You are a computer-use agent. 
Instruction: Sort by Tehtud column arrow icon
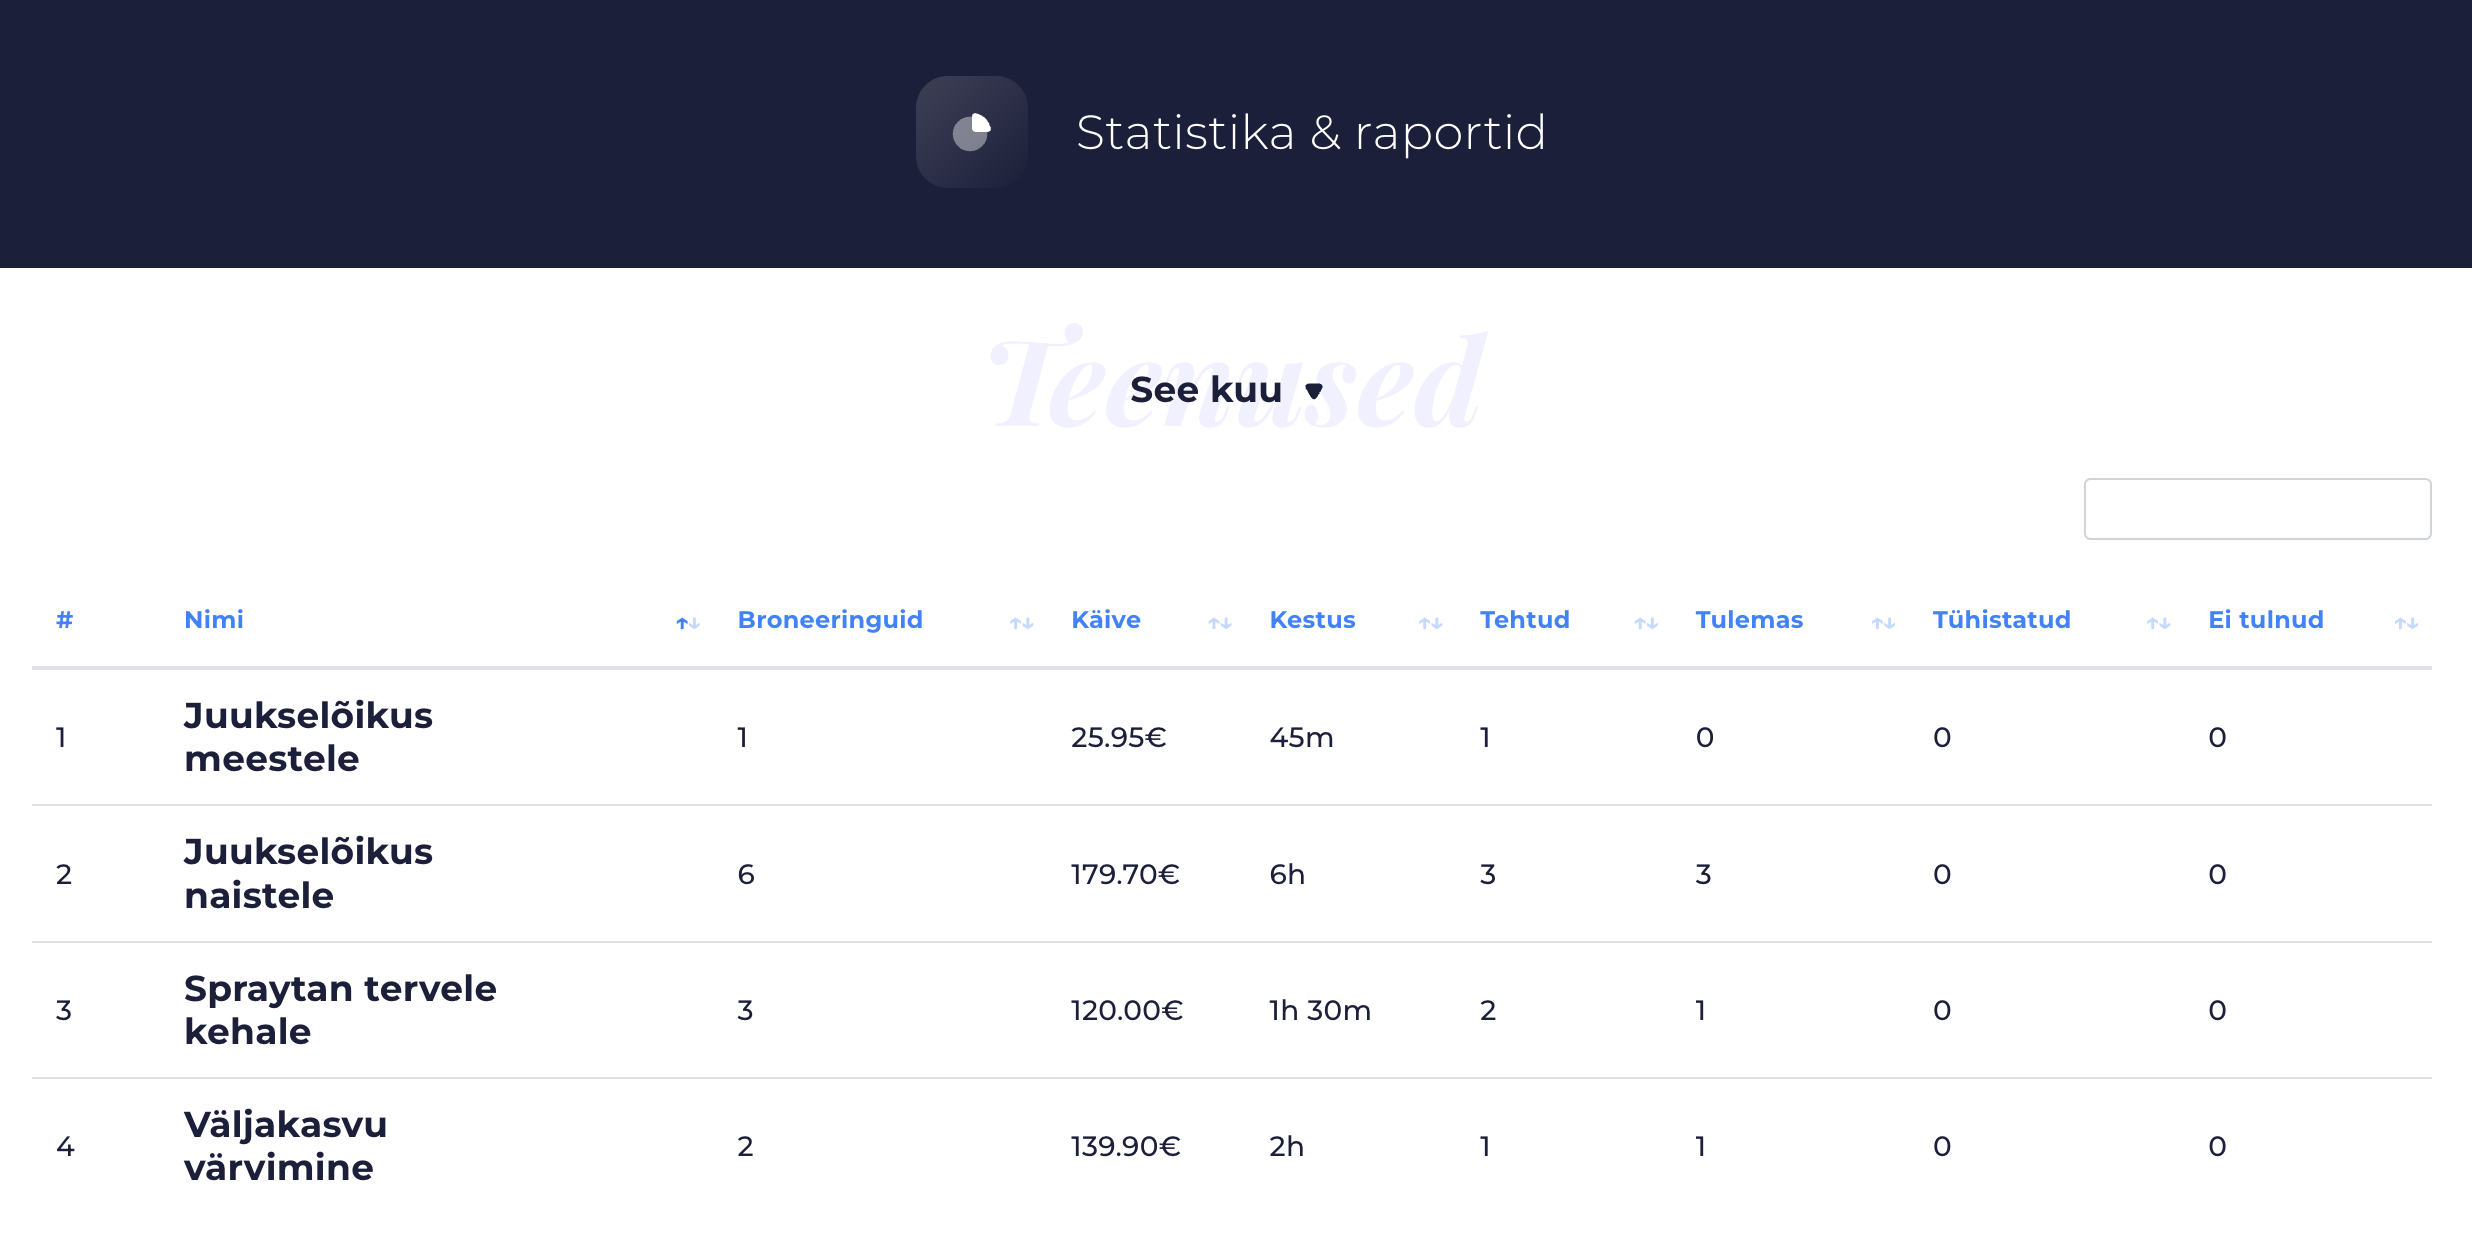pyautogui.click(x=1646, y=623)
